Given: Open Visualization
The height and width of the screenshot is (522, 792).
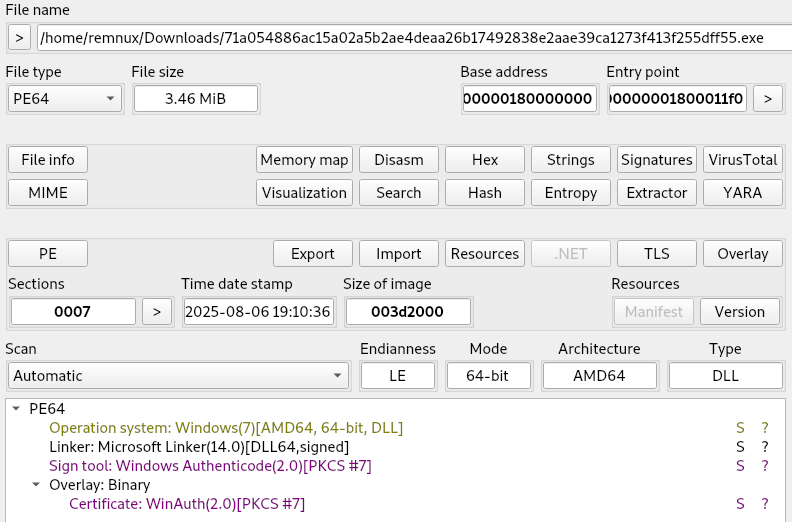Looking at the screenshot, I should pyautogui.click(x=304, y=193).
